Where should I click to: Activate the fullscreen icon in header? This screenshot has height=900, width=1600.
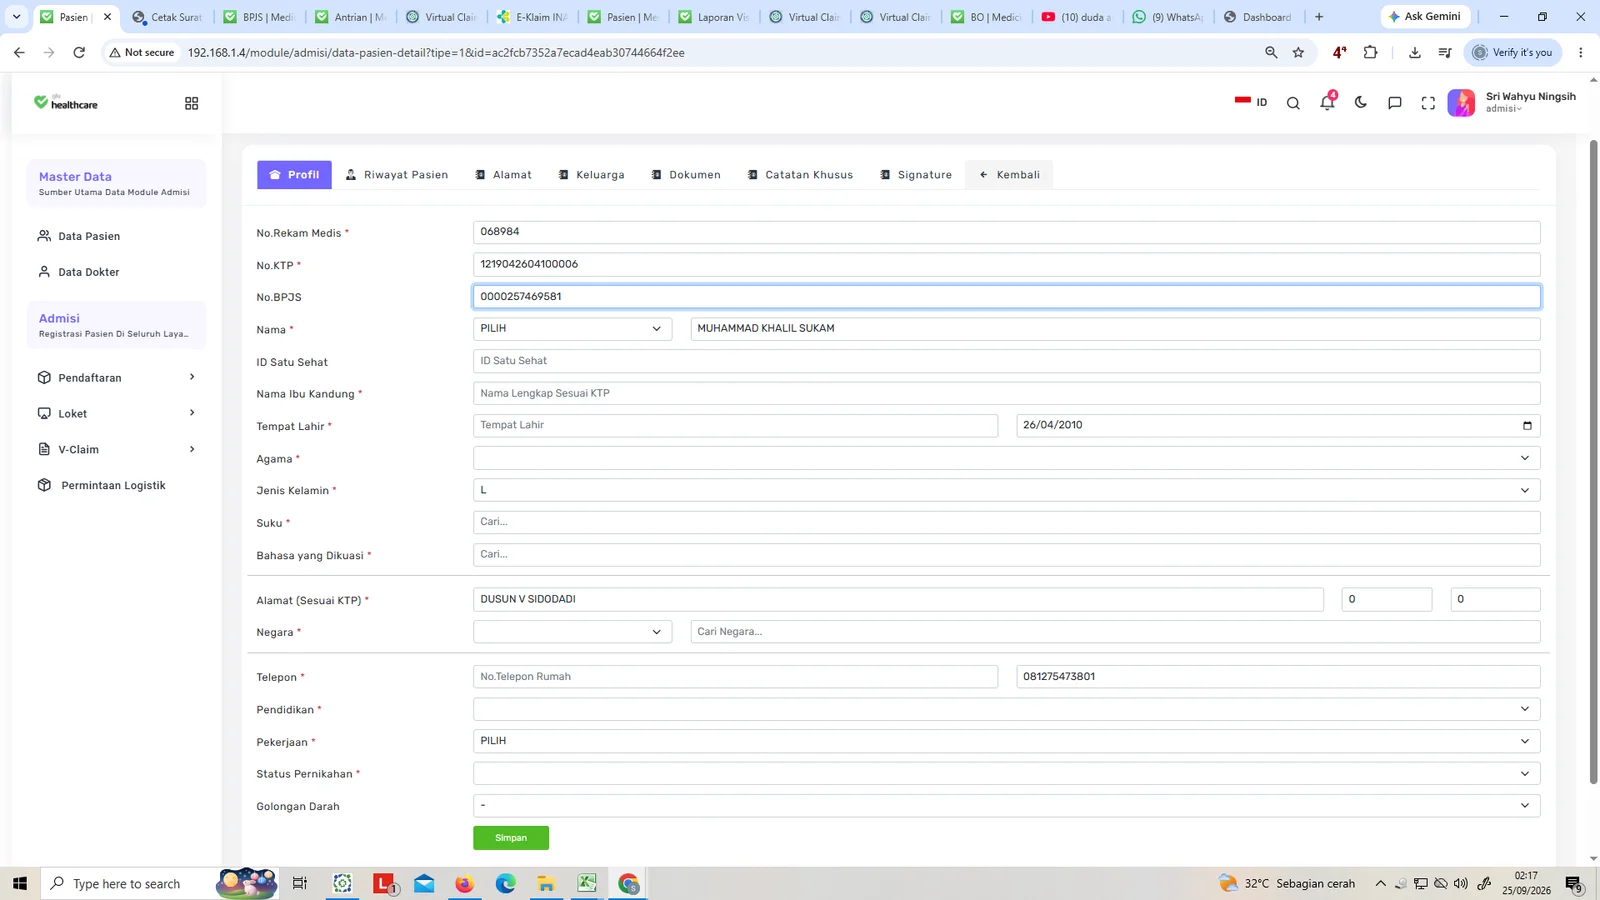pyautogui.click(x=1428, y=103)
